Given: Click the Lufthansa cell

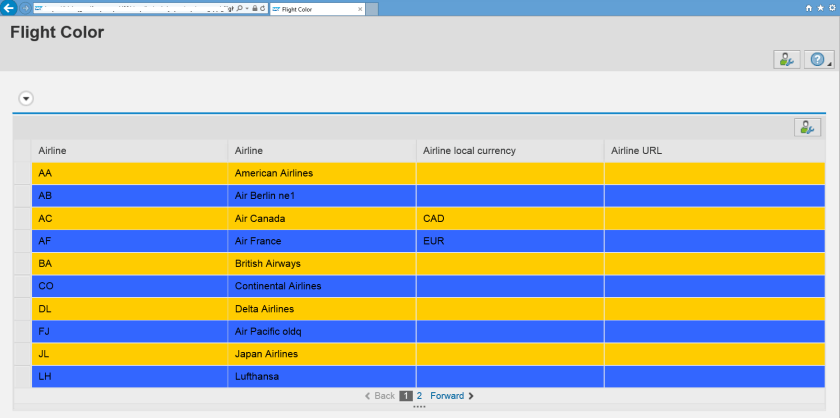Looking at the screenshot, I should (322, 377).
